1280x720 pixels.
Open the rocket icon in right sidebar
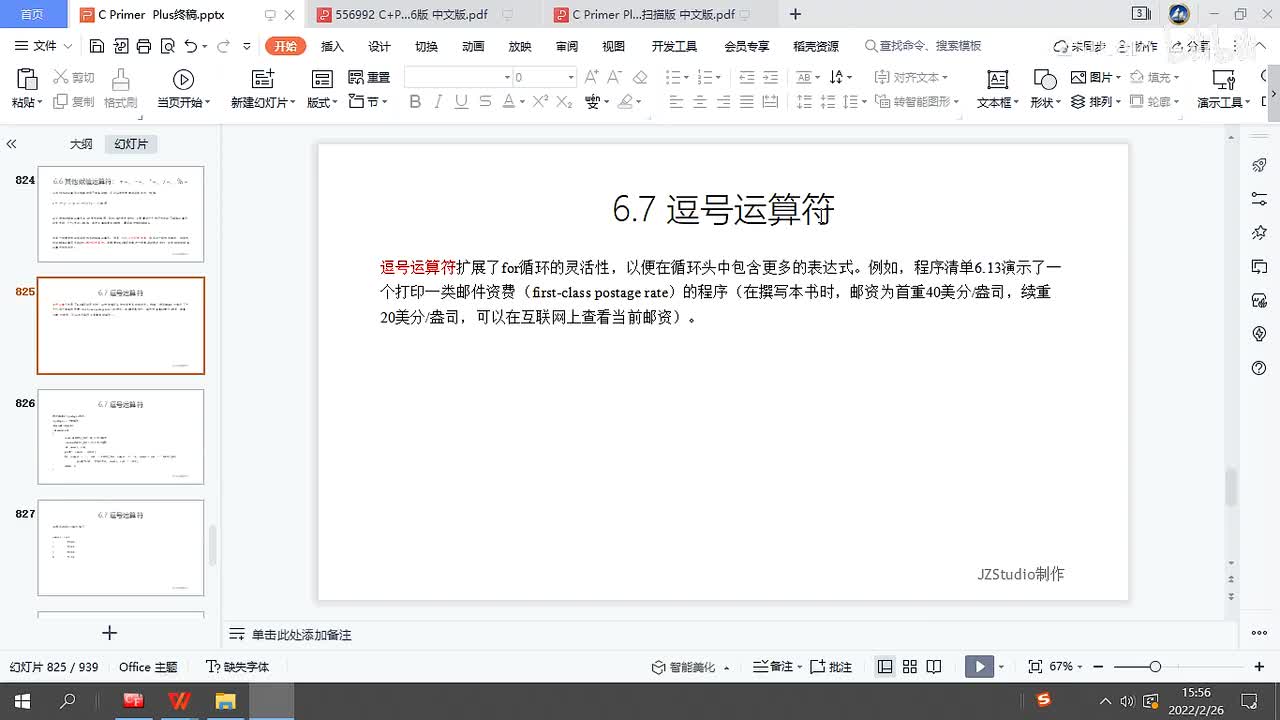point(1259,165)
